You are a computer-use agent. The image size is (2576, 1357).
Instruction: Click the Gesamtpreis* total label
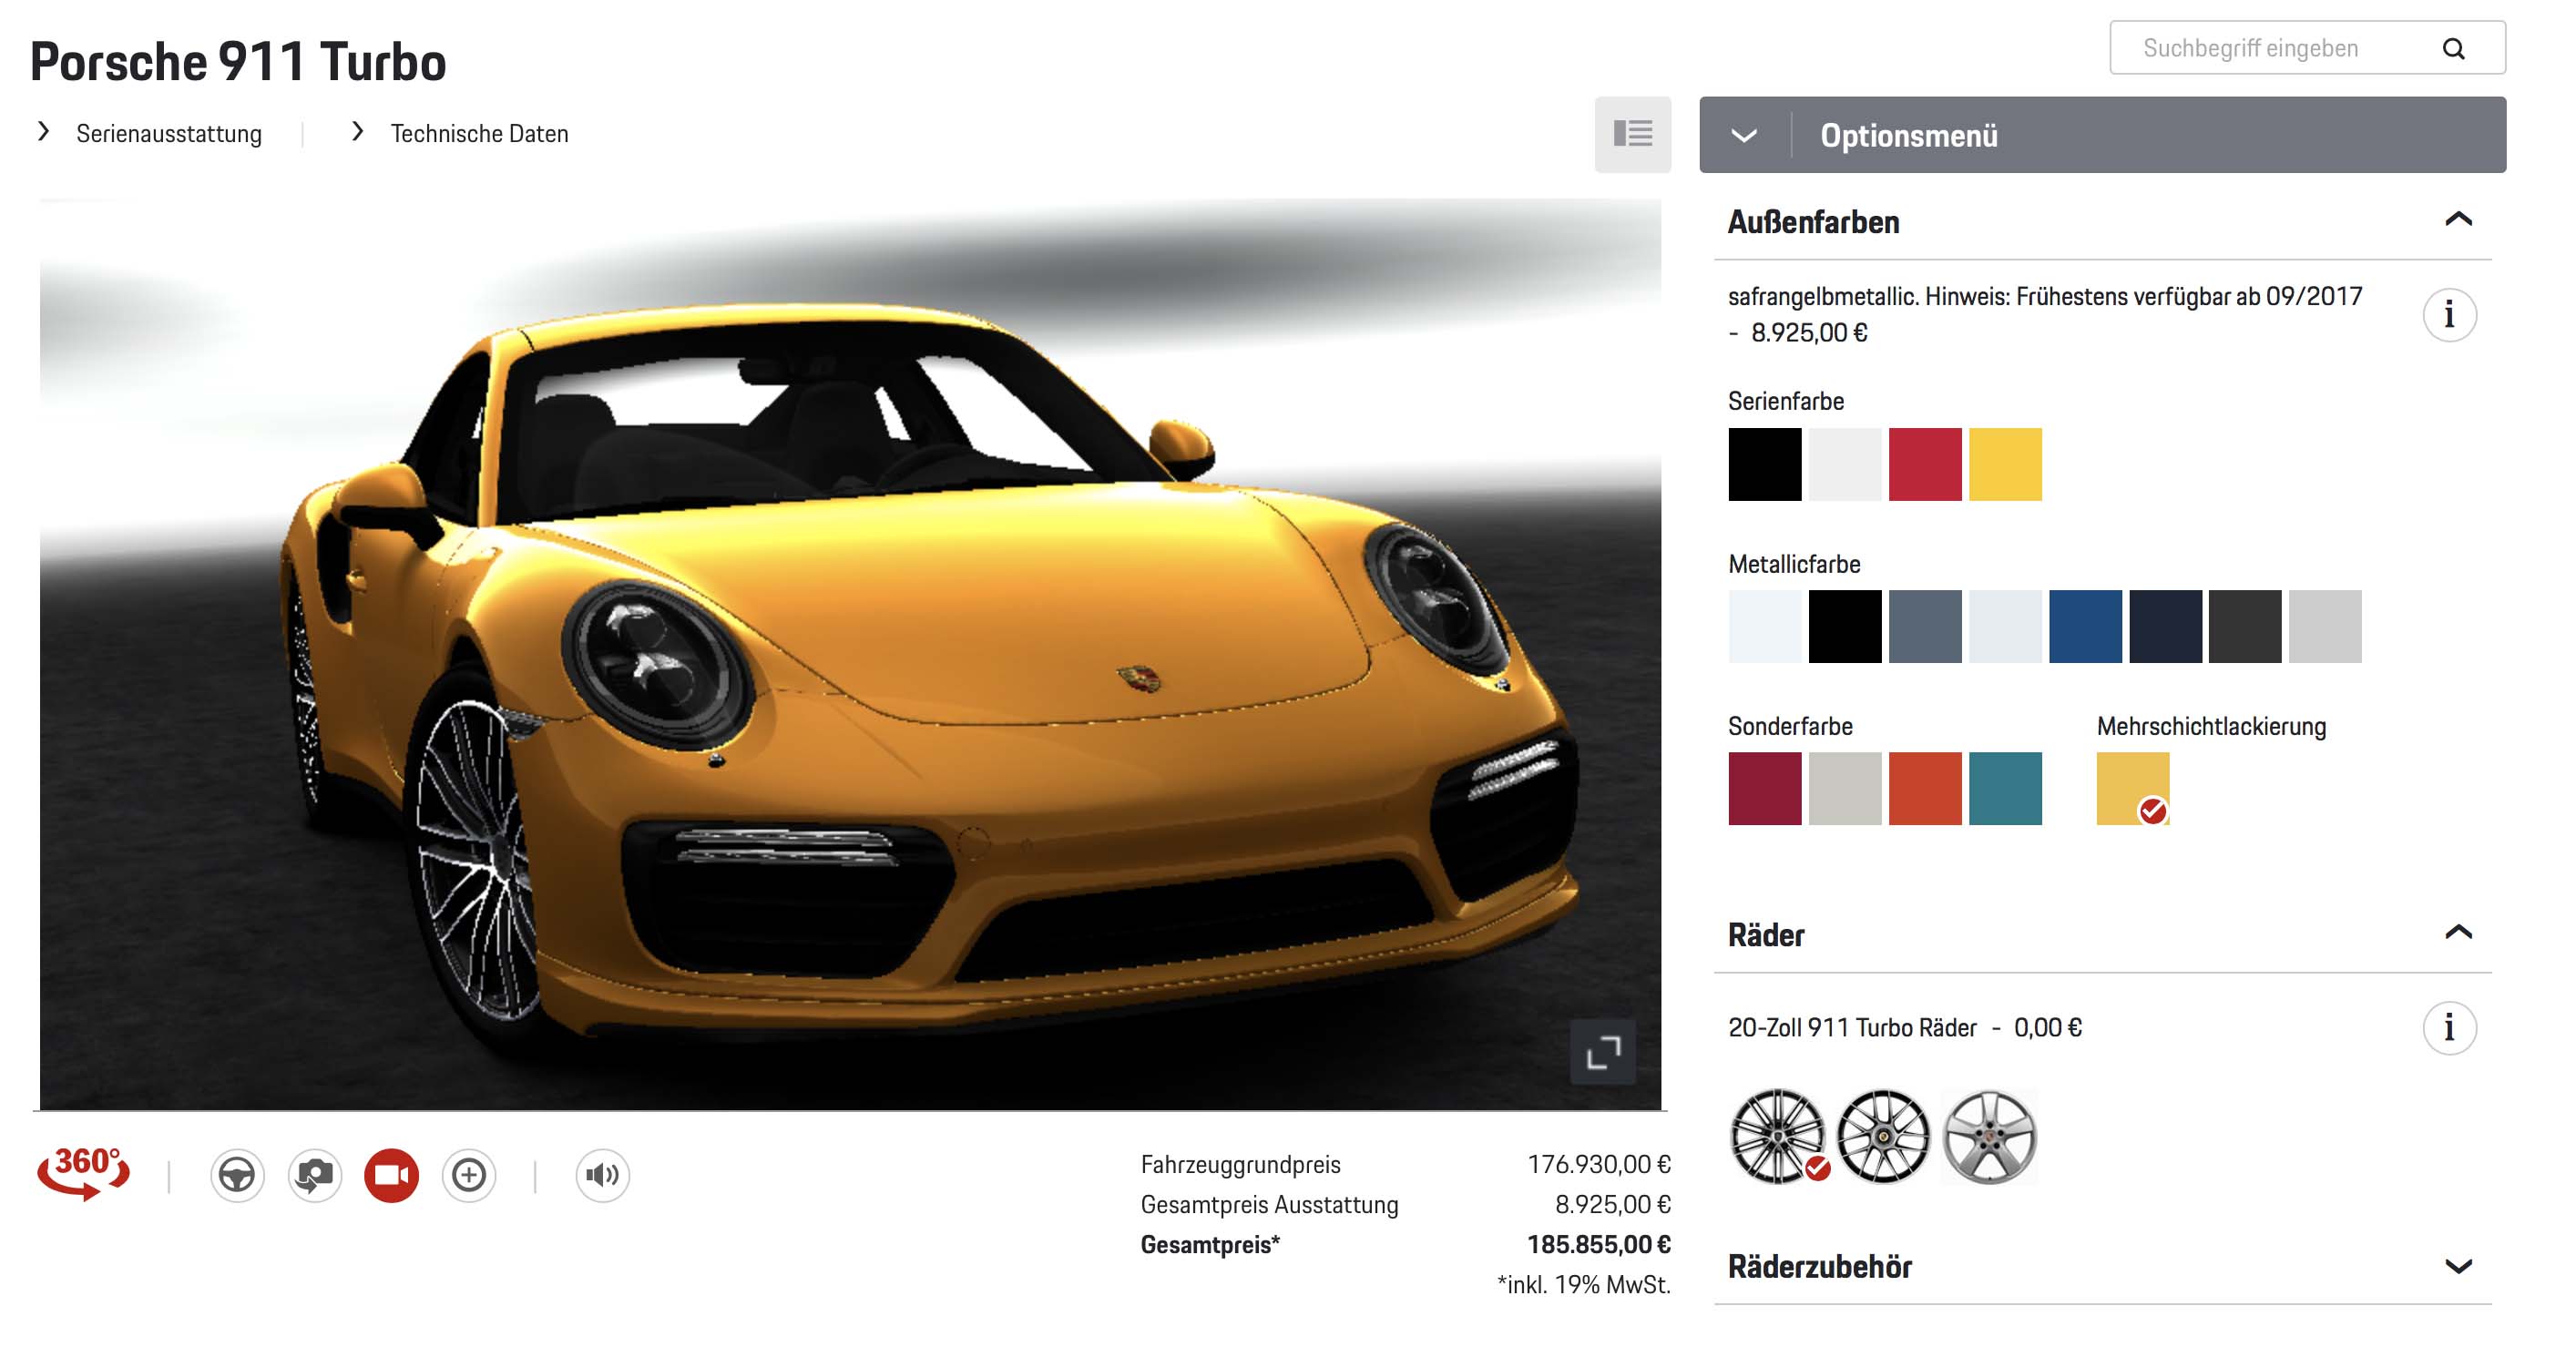[1210, 1245]
